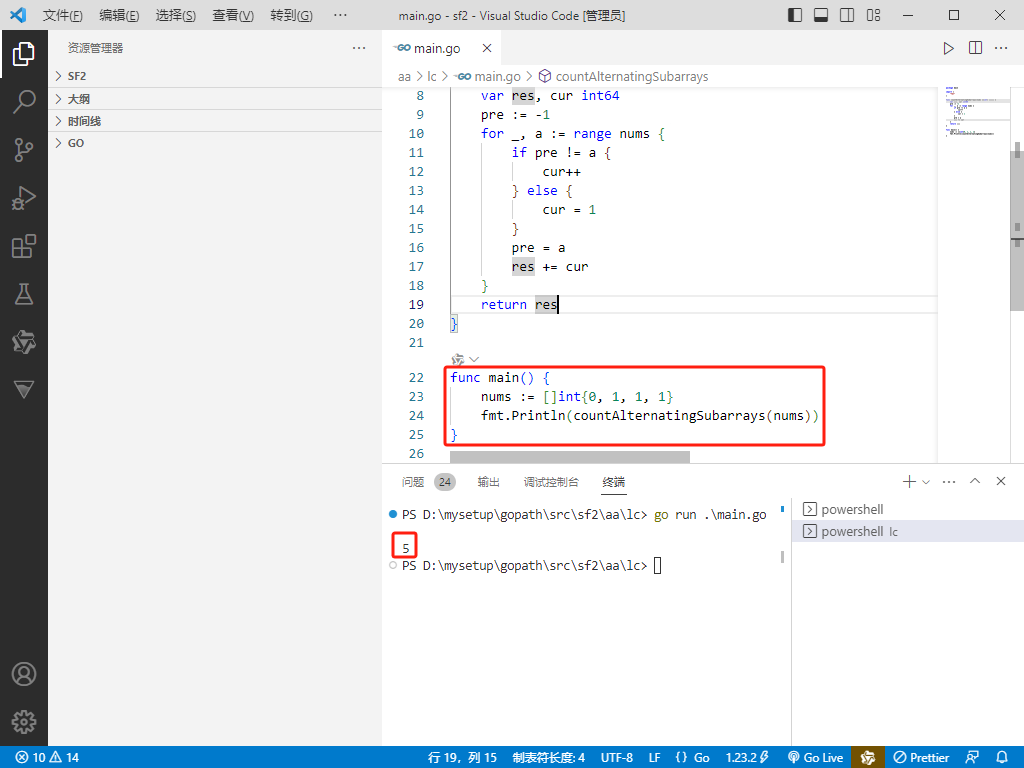Screen dimensions: 1024x768
Task: Change UTF-8 file encoding
Action: (x=616, y=758)
